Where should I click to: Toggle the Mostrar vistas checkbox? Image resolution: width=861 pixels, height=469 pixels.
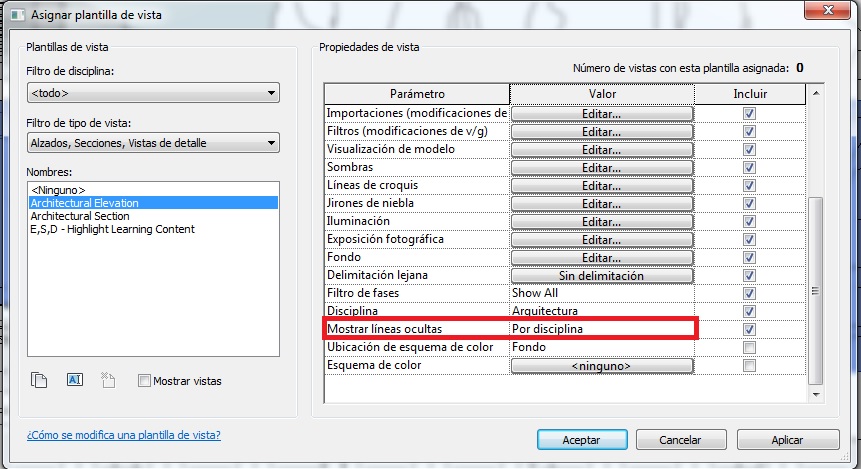point(145,381)
